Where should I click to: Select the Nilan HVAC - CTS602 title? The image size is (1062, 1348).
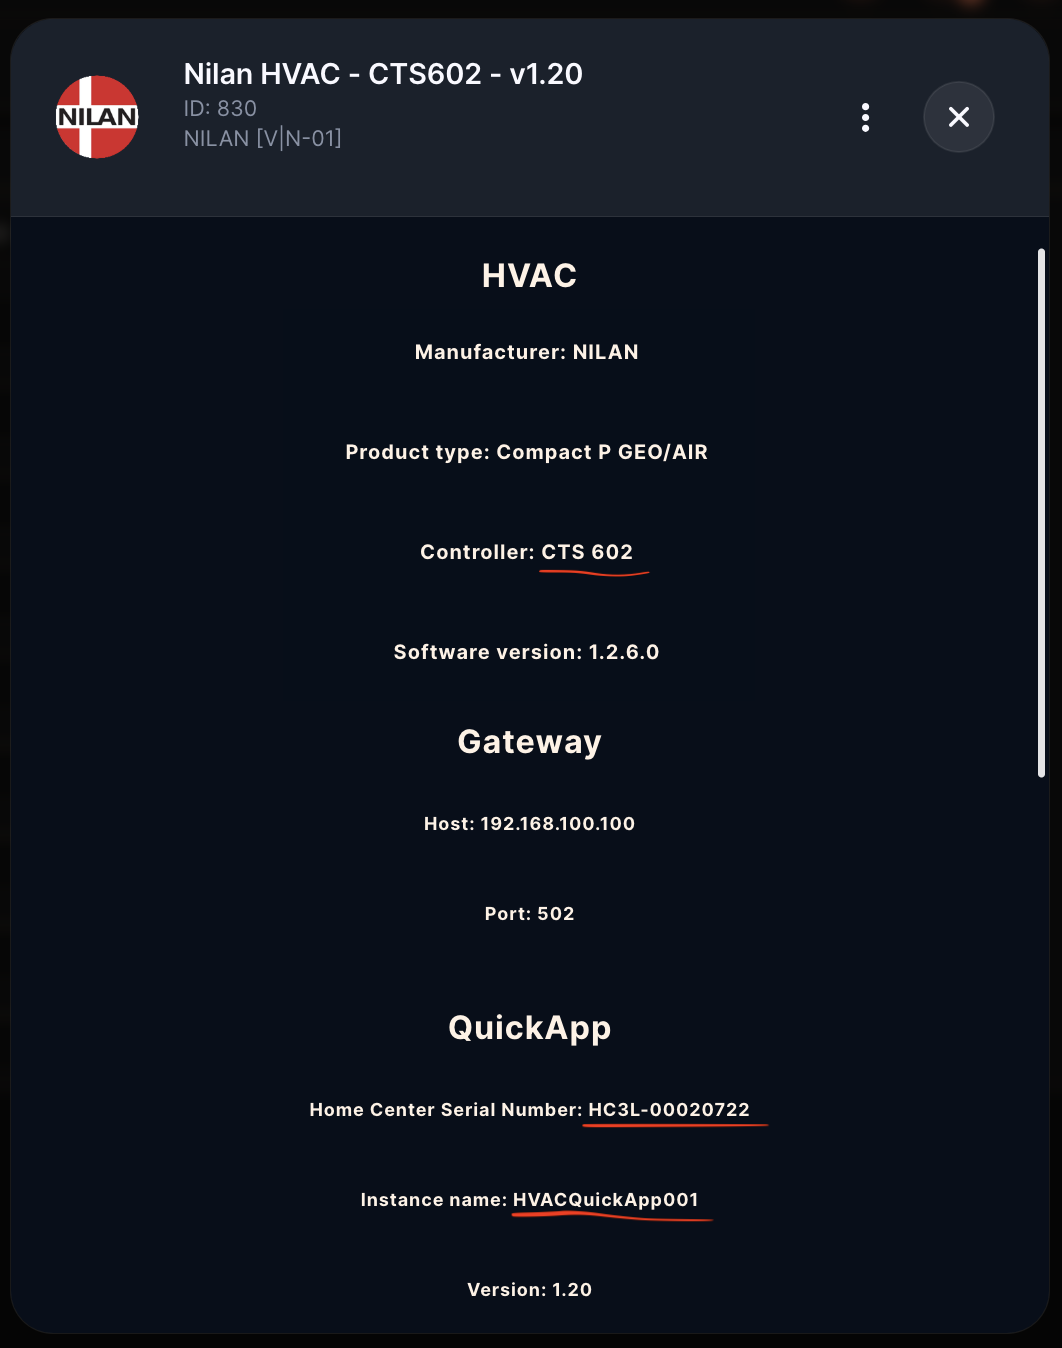[x=383, y=74]
